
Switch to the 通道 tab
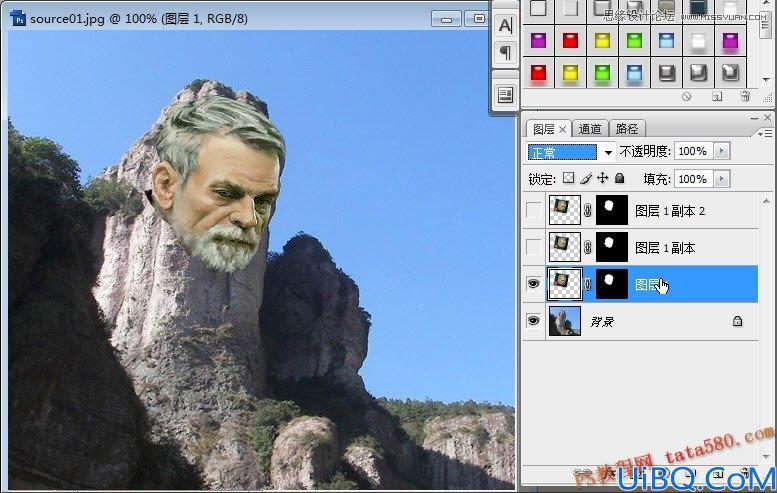click(590, 129)
